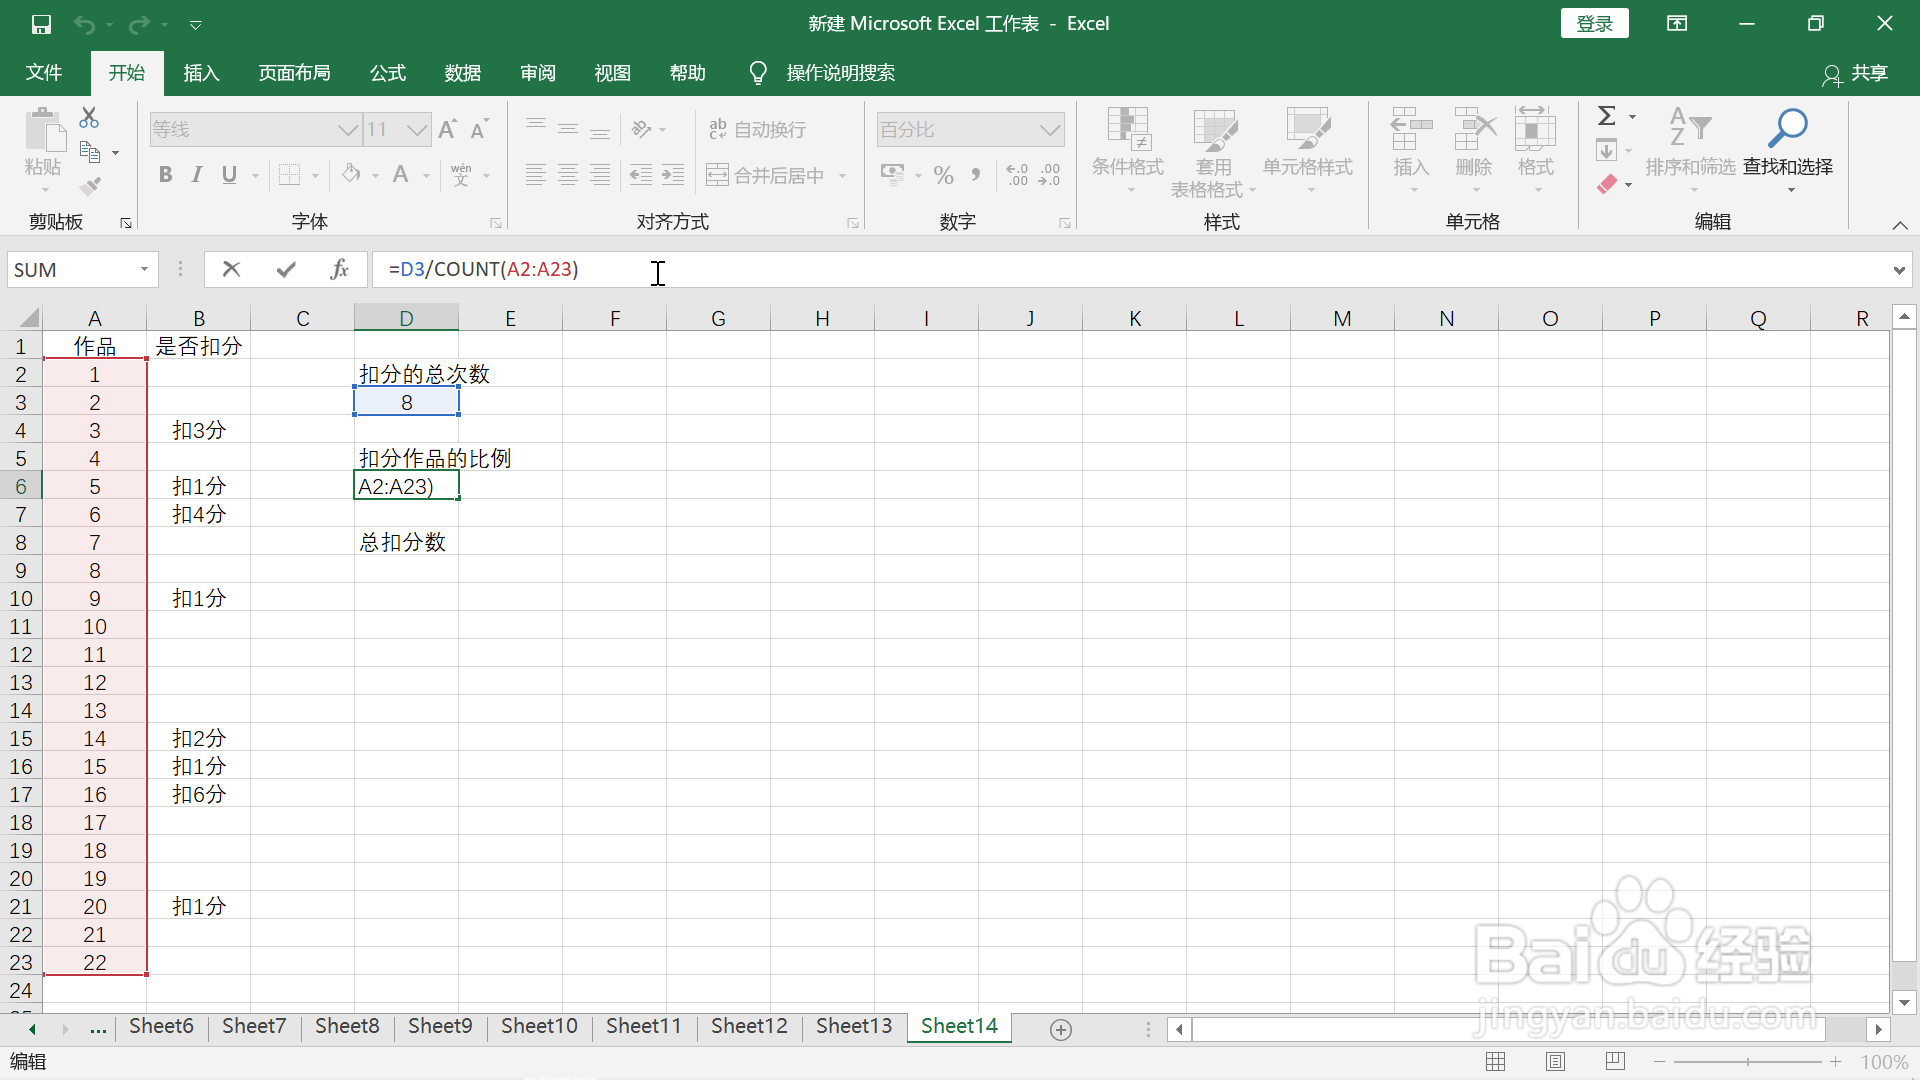1920x1080 pixels.
Task: Open the 公式 ribbon tab
Action: (x=388, y=73)
